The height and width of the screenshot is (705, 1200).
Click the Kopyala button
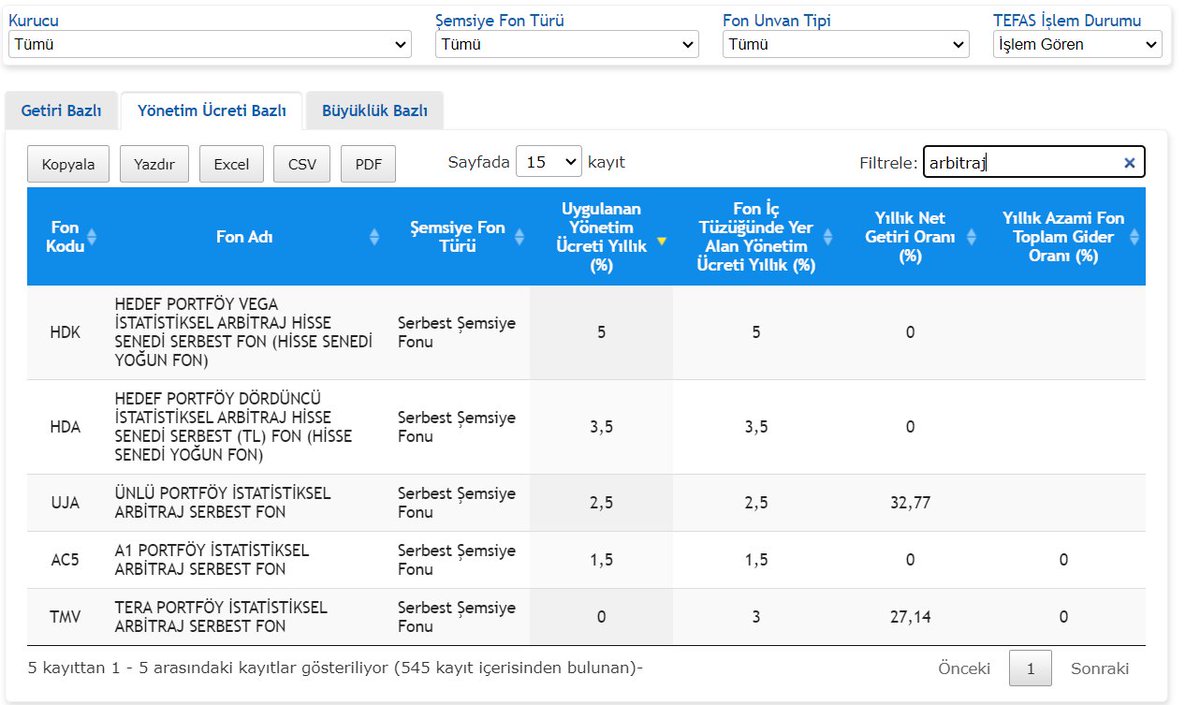pyautogui.click(x=68, y=164)
